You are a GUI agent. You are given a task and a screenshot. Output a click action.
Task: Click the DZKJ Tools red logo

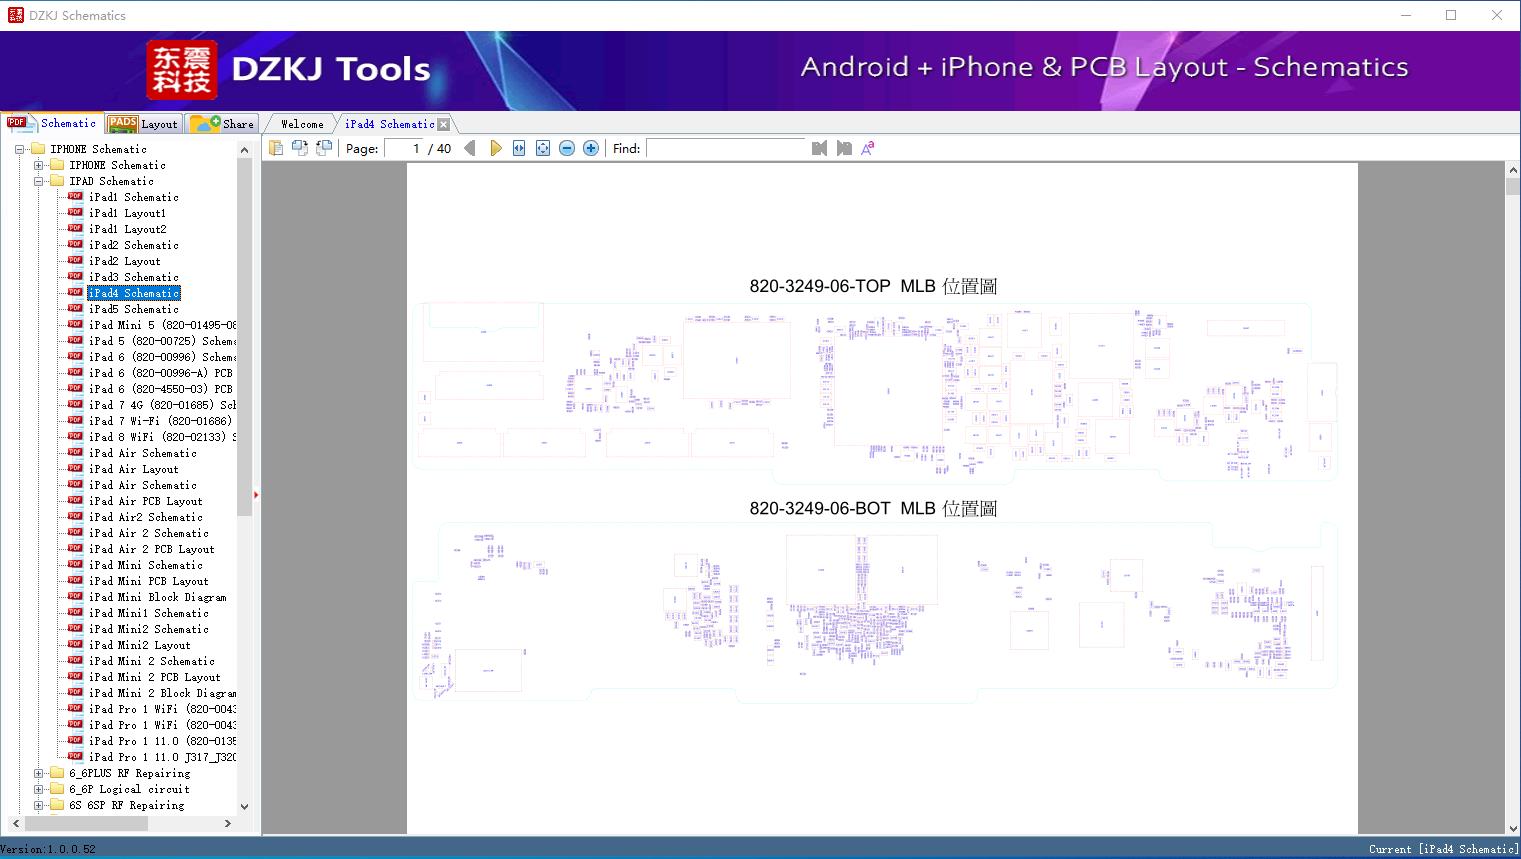click(x=182, y=70)
